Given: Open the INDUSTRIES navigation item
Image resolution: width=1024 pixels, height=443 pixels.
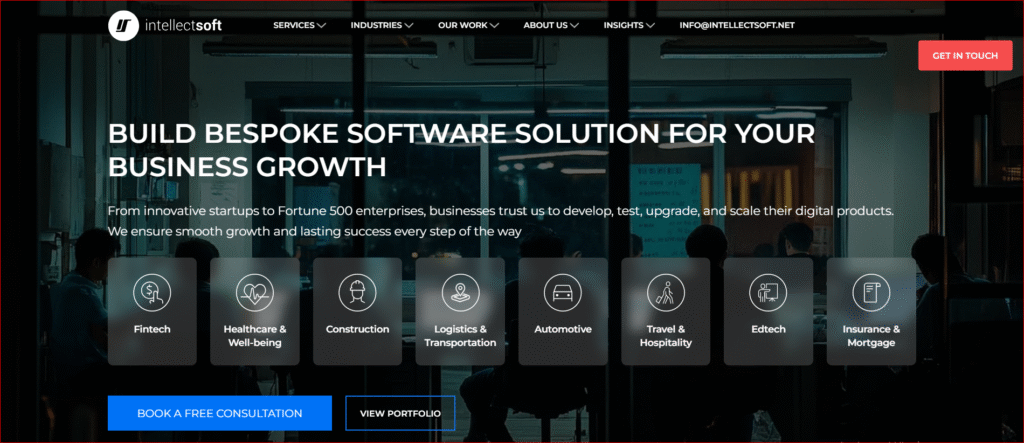Looking at the screenshot, I should (376, 25).
